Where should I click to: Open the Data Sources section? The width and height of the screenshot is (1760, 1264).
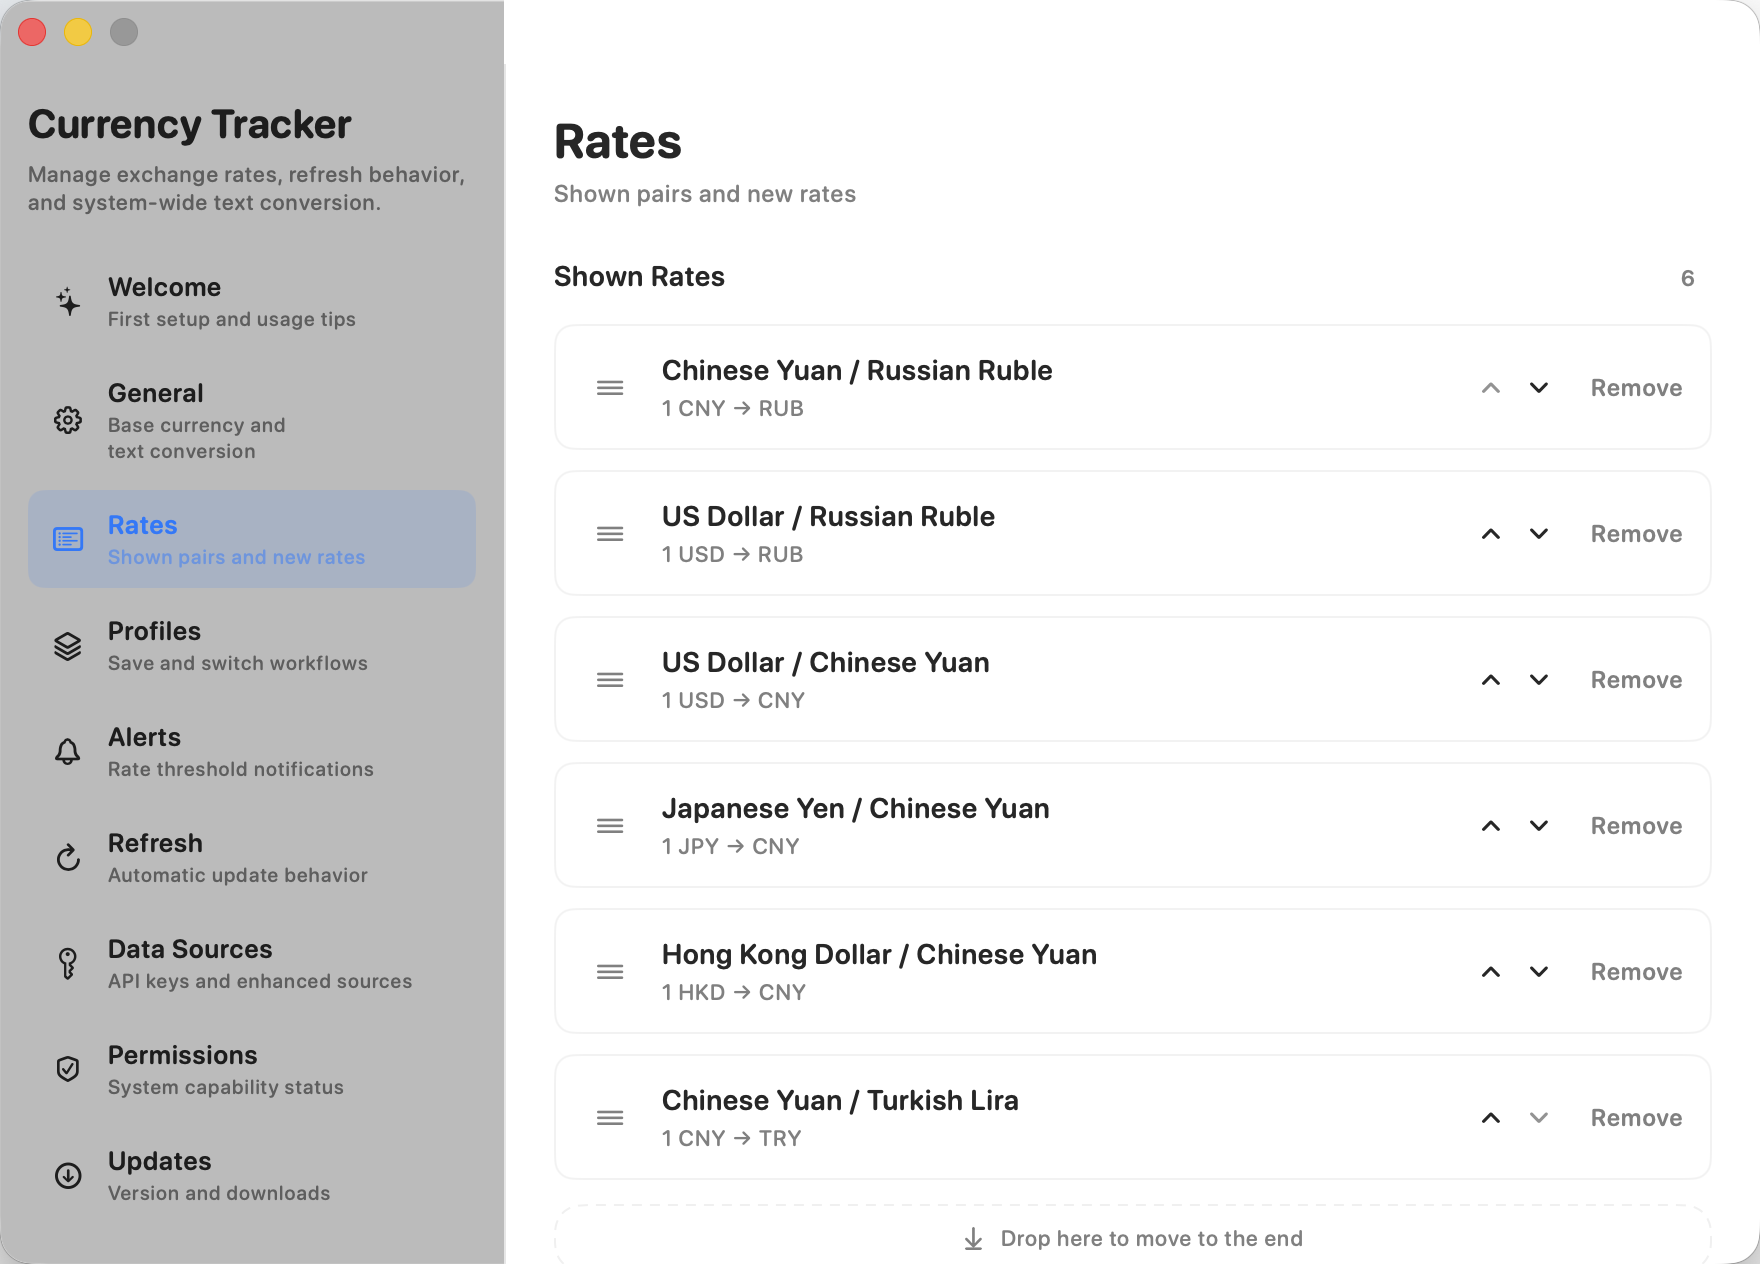[x=252, y=964]
